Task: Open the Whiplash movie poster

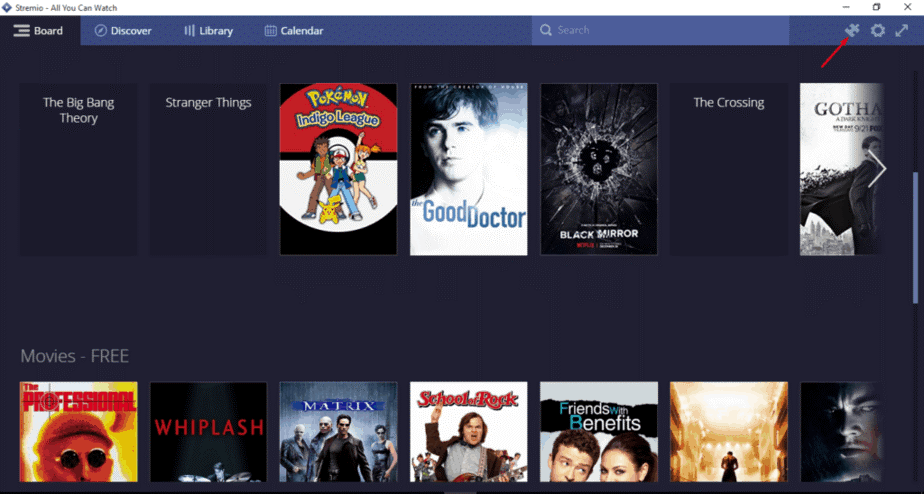Action: pyautogui.click(x=208, y=432)
